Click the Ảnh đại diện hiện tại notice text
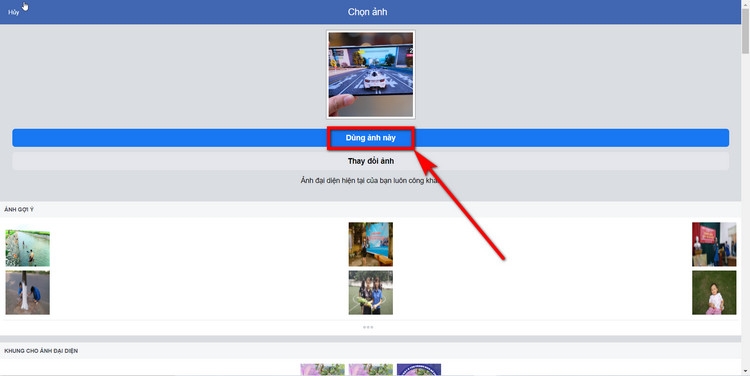 point(371,180)
